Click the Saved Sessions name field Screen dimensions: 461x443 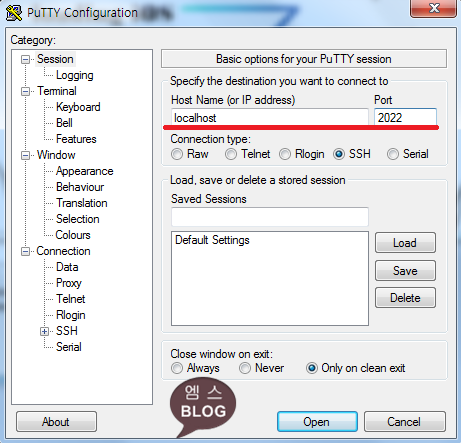[270, 217]
